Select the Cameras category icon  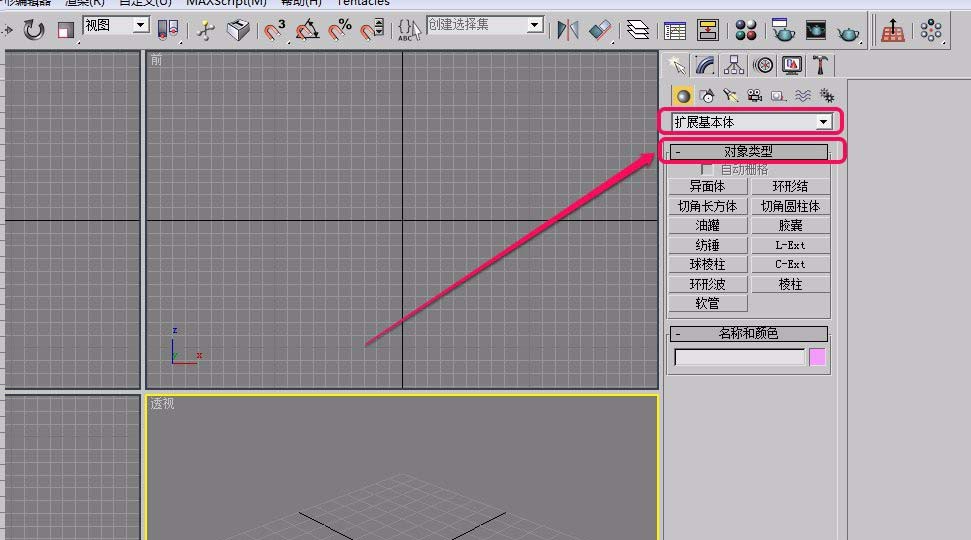coord(754,96)
